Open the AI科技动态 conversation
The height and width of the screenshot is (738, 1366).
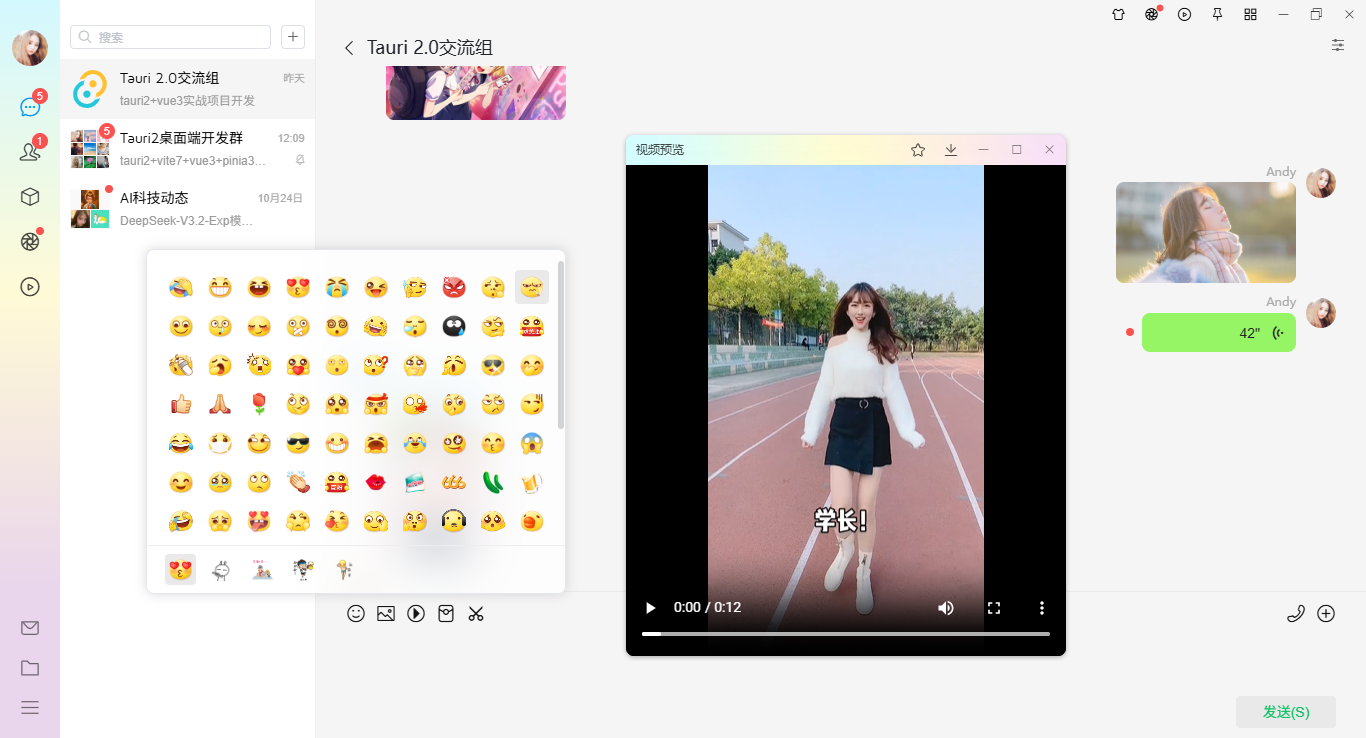188,209
